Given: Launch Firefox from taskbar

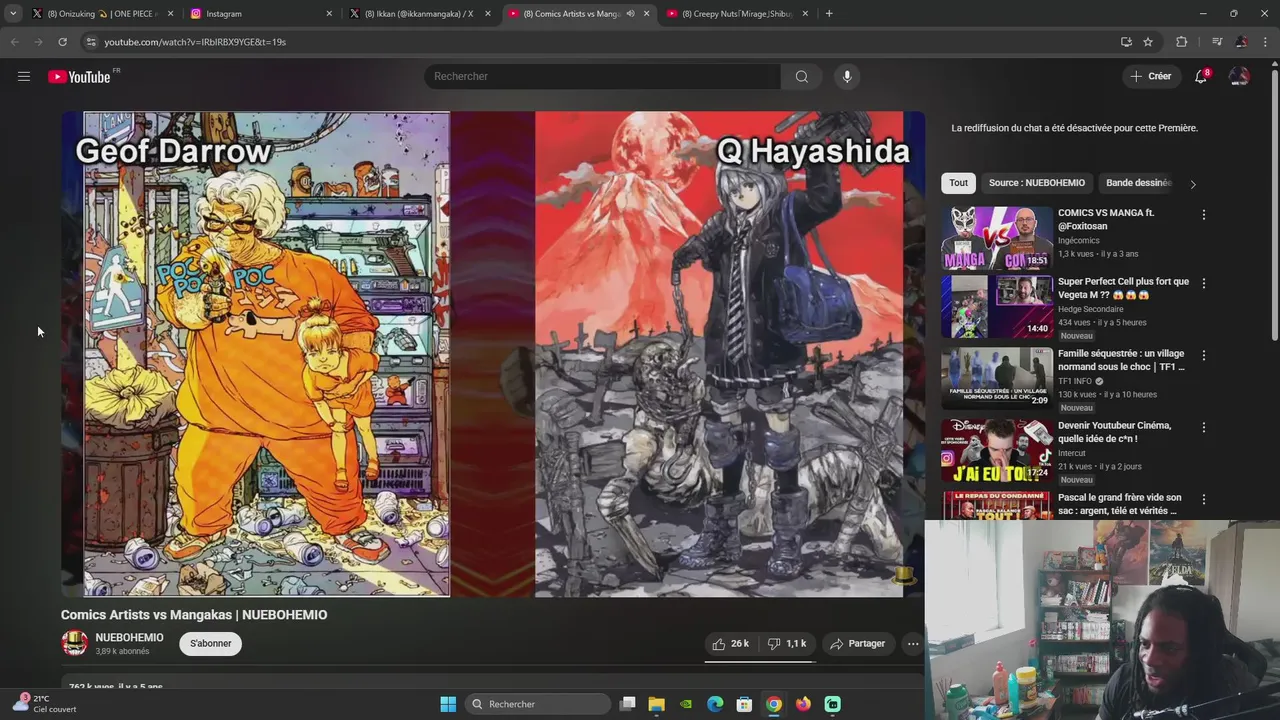Looking at the screenshot, I should point(803,704).
